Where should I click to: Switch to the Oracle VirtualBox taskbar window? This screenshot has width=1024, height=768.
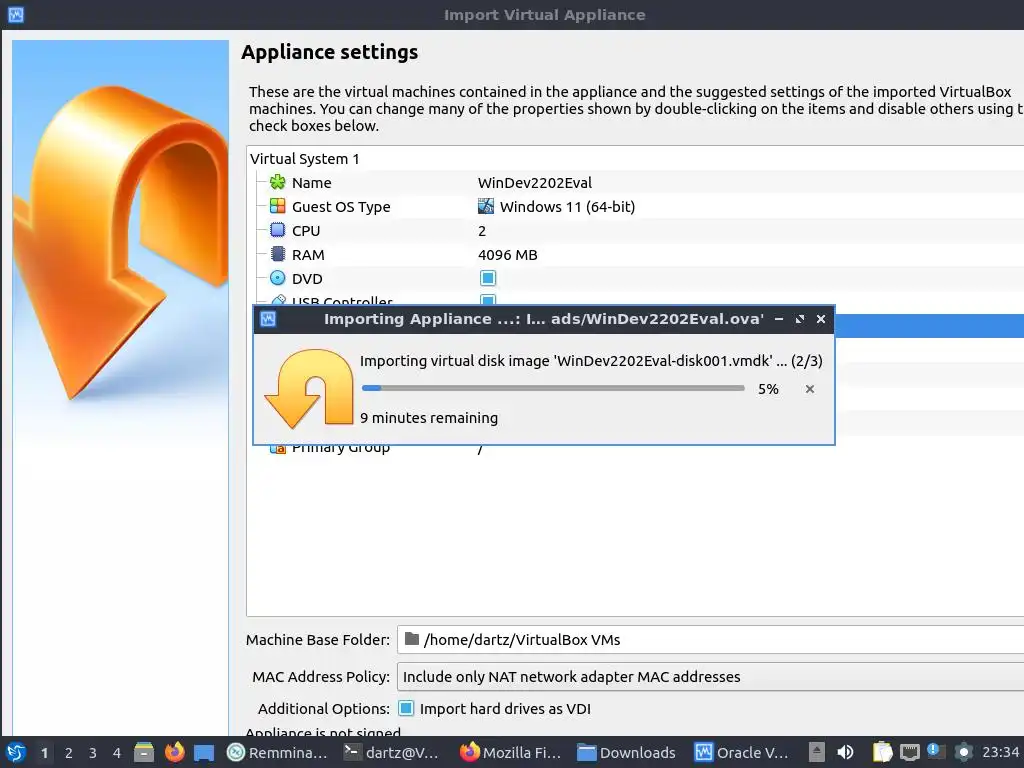click(742, 752)
